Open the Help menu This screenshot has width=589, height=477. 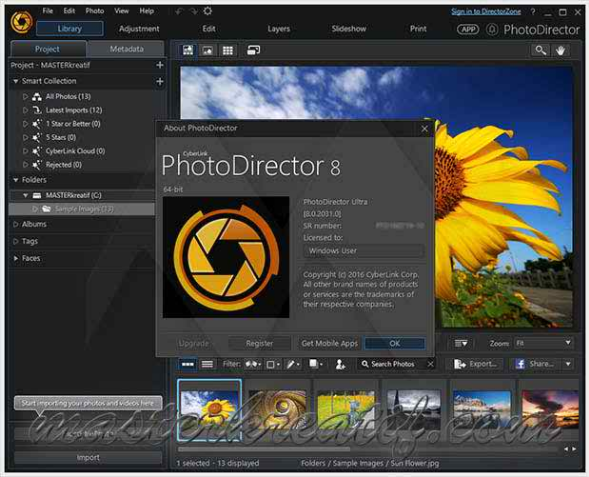point(146,11)
